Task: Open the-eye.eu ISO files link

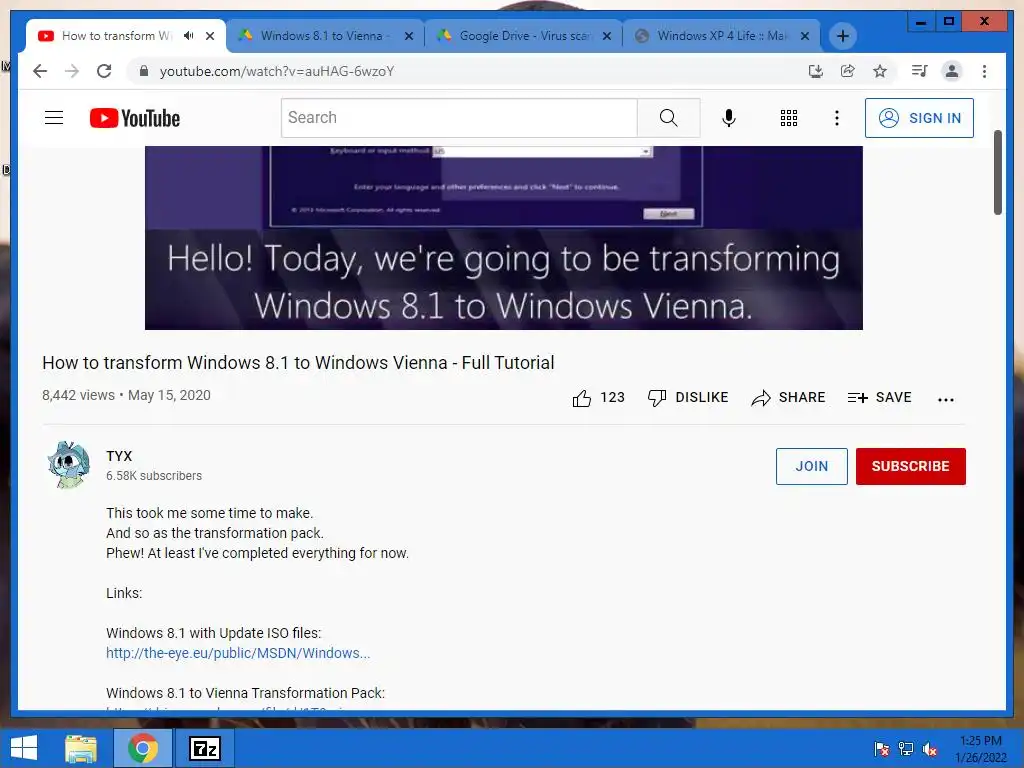Action: point(238,653)
